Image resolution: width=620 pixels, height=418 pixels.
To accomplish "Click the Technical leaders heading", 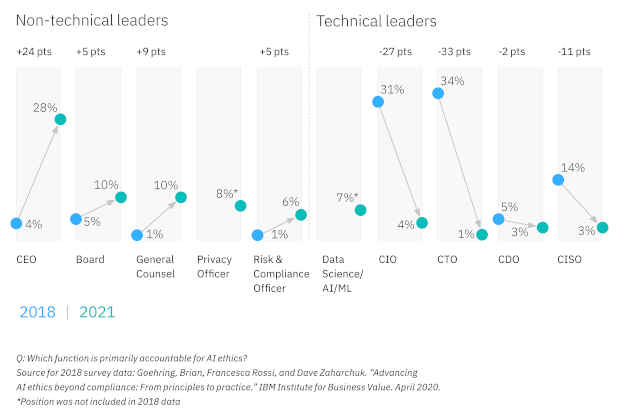I will click(376, 21).
